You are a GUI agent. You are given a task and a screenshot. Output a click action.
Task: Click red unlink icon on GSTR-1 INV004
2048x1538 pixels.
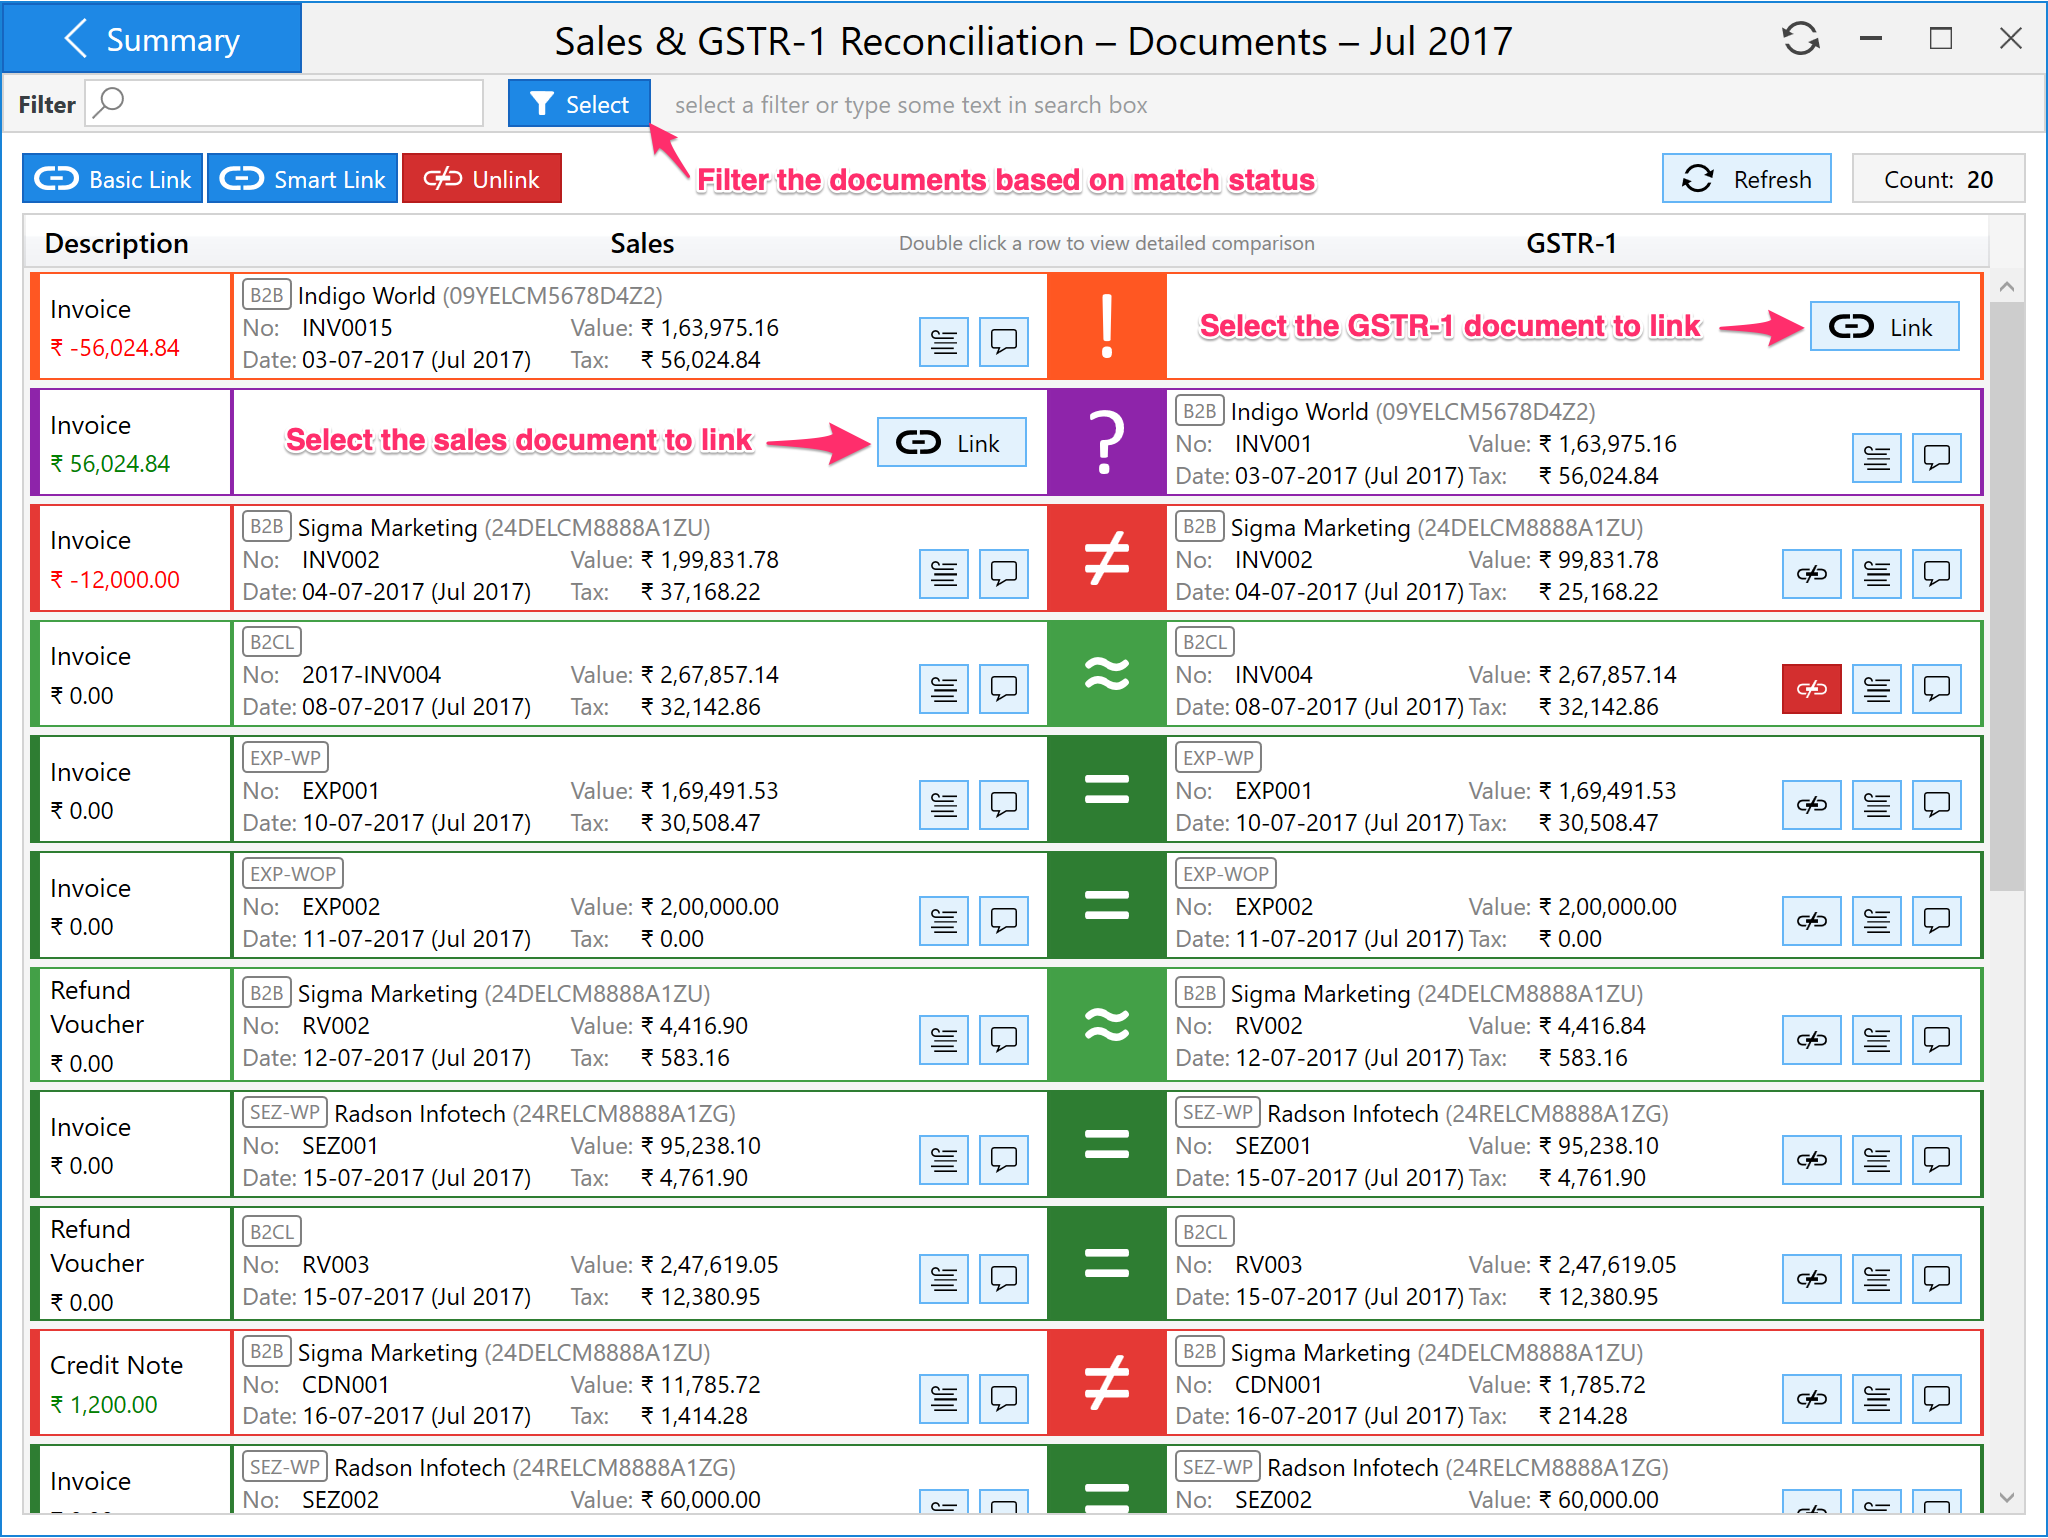[1811, 689]
